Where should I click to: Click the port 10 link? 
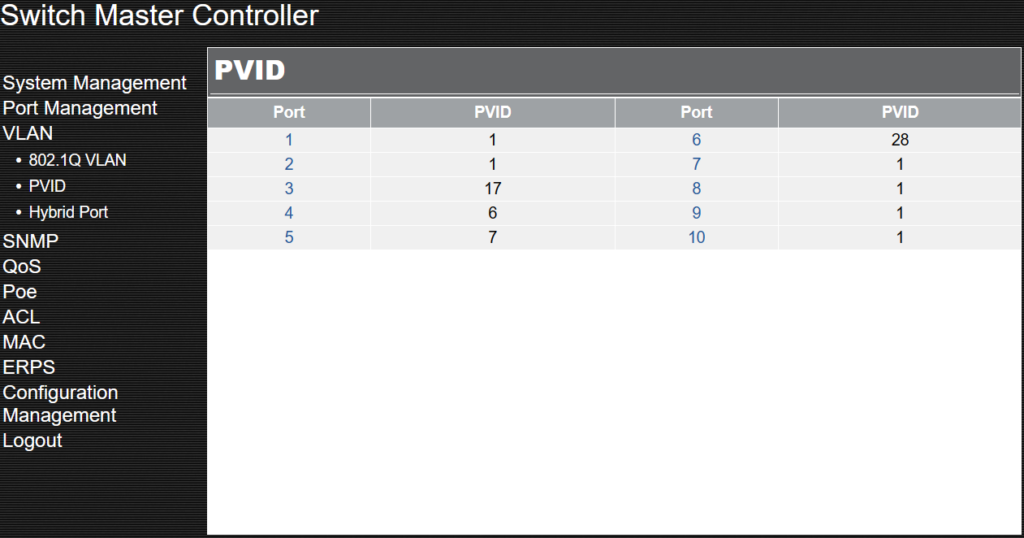pyautogui.click(x=696, y=237)
